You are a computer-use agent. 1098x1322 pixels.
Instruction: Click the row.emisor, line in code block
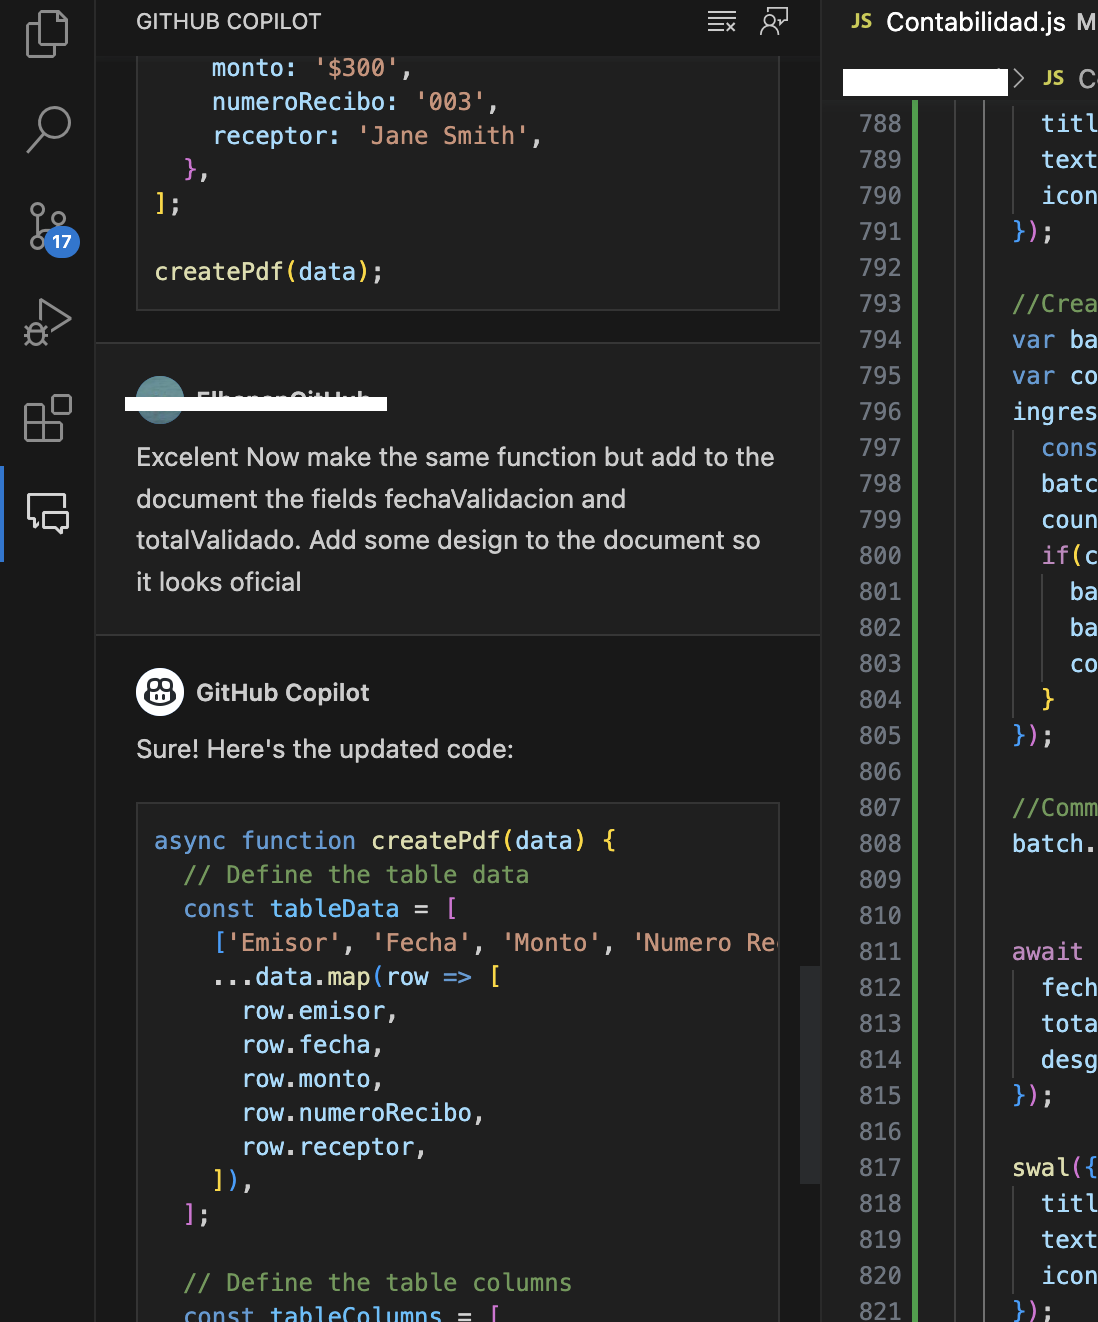[x=320, y=1011]
